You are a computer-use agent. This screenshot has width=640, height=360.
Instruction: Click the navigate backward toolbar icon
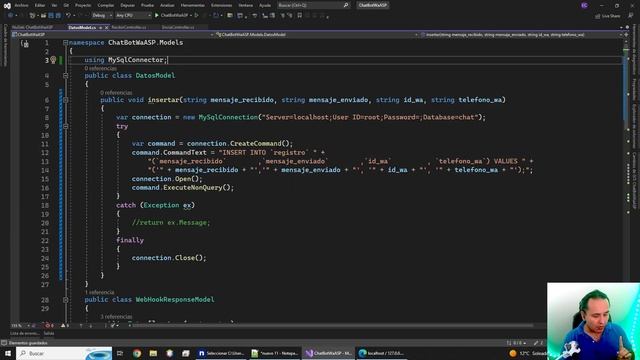(x=10, y=16)
